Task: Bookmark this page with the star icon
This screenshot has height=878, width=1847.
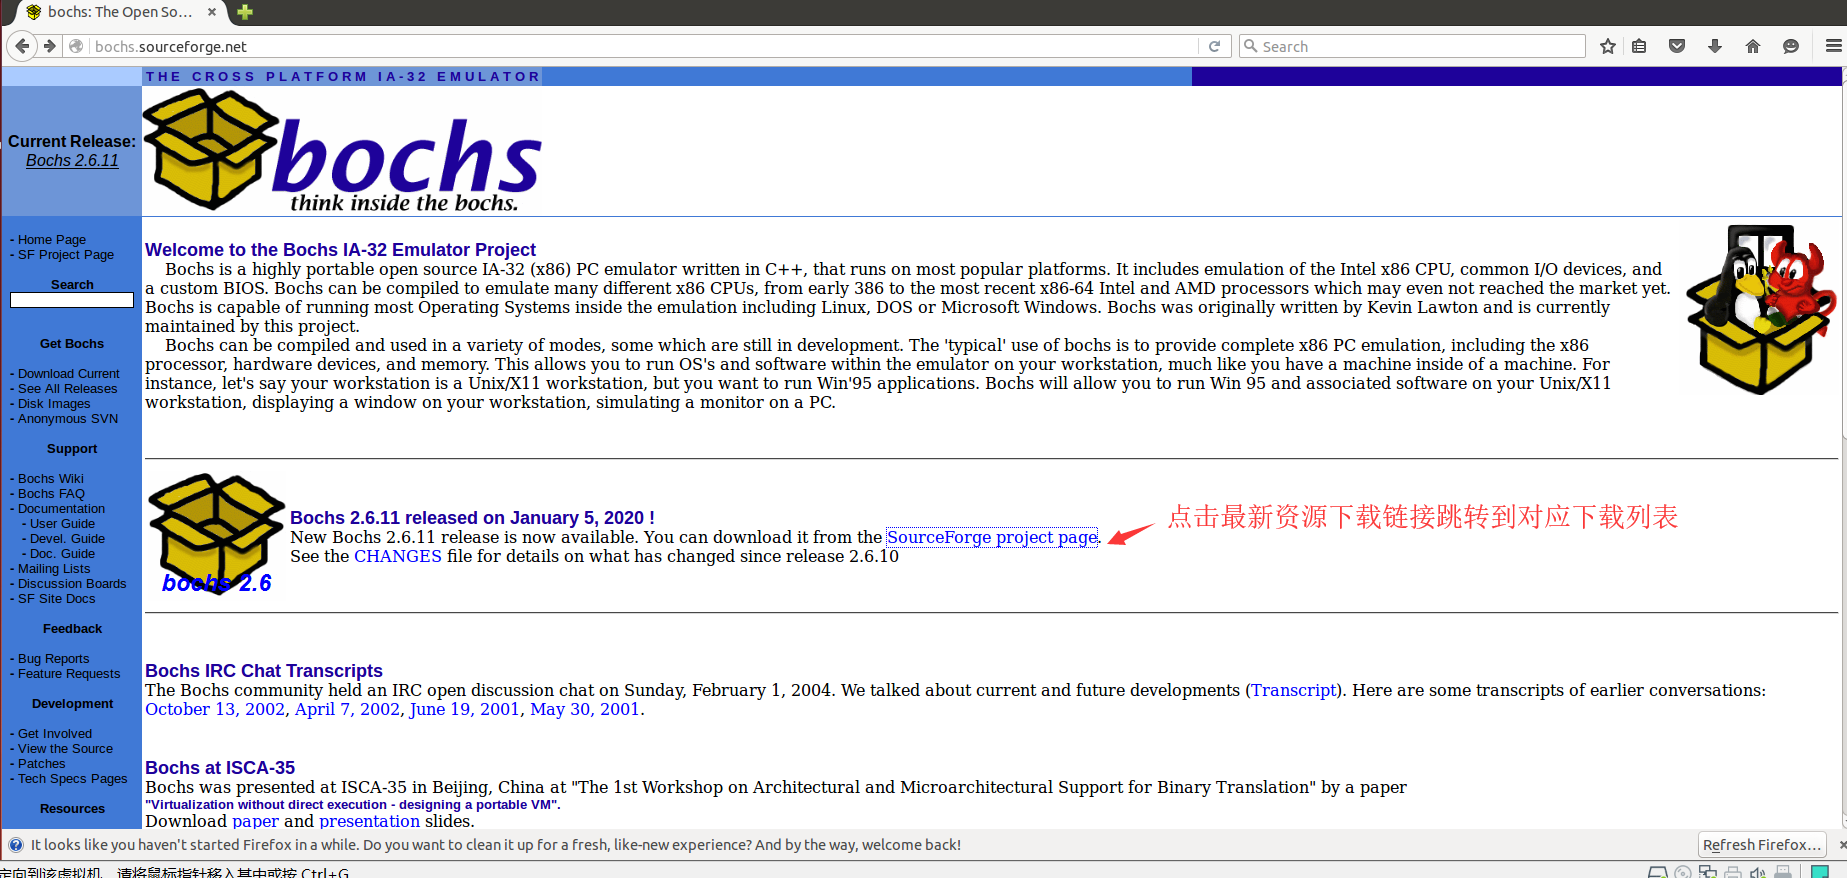Action: 1608,46
